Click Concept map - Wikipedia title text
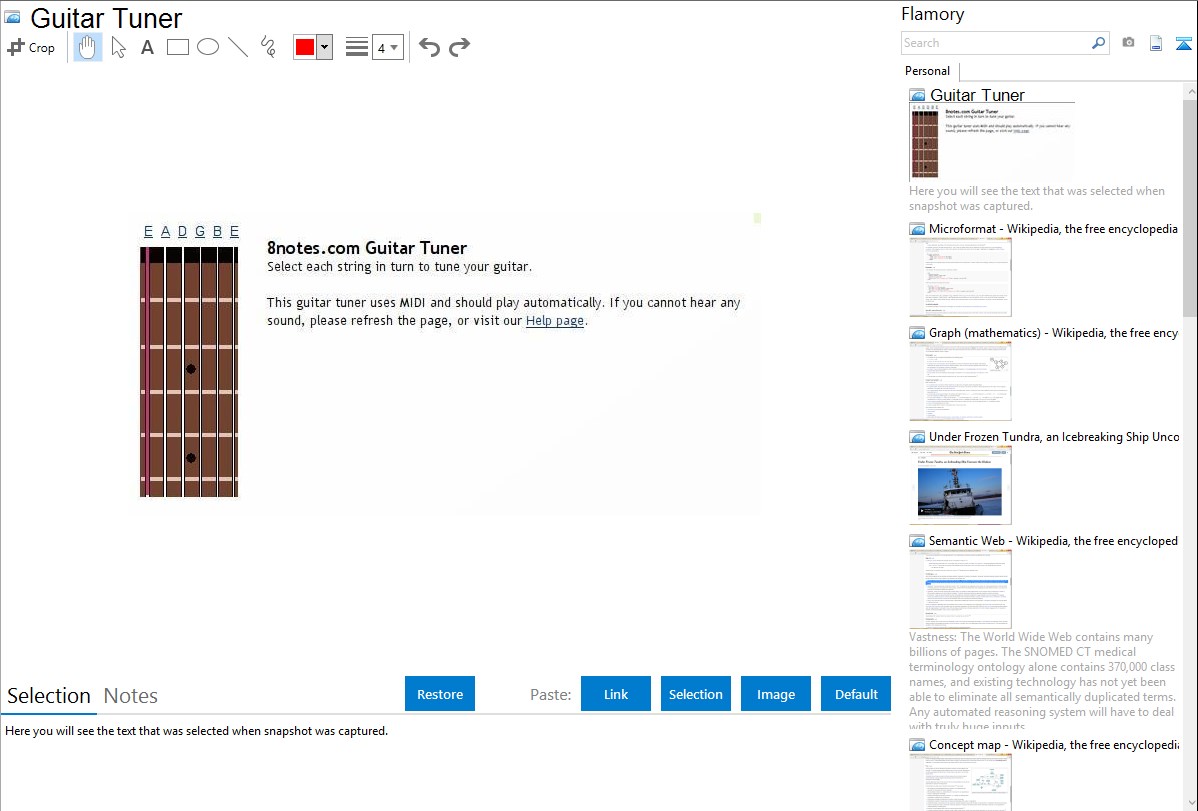 click(x=1053, y=744)
